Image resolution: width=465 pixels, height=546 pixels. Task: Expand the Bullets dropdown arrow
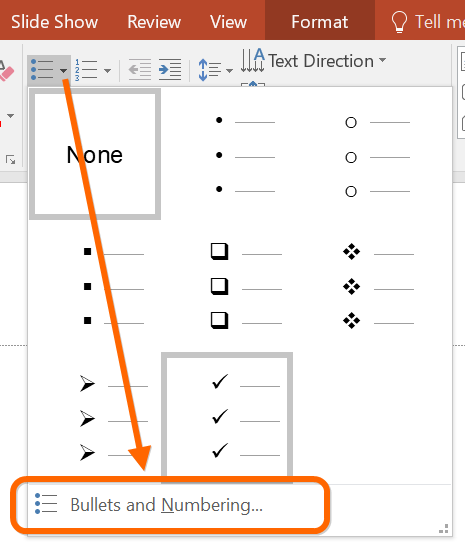[x=63, y=71]
